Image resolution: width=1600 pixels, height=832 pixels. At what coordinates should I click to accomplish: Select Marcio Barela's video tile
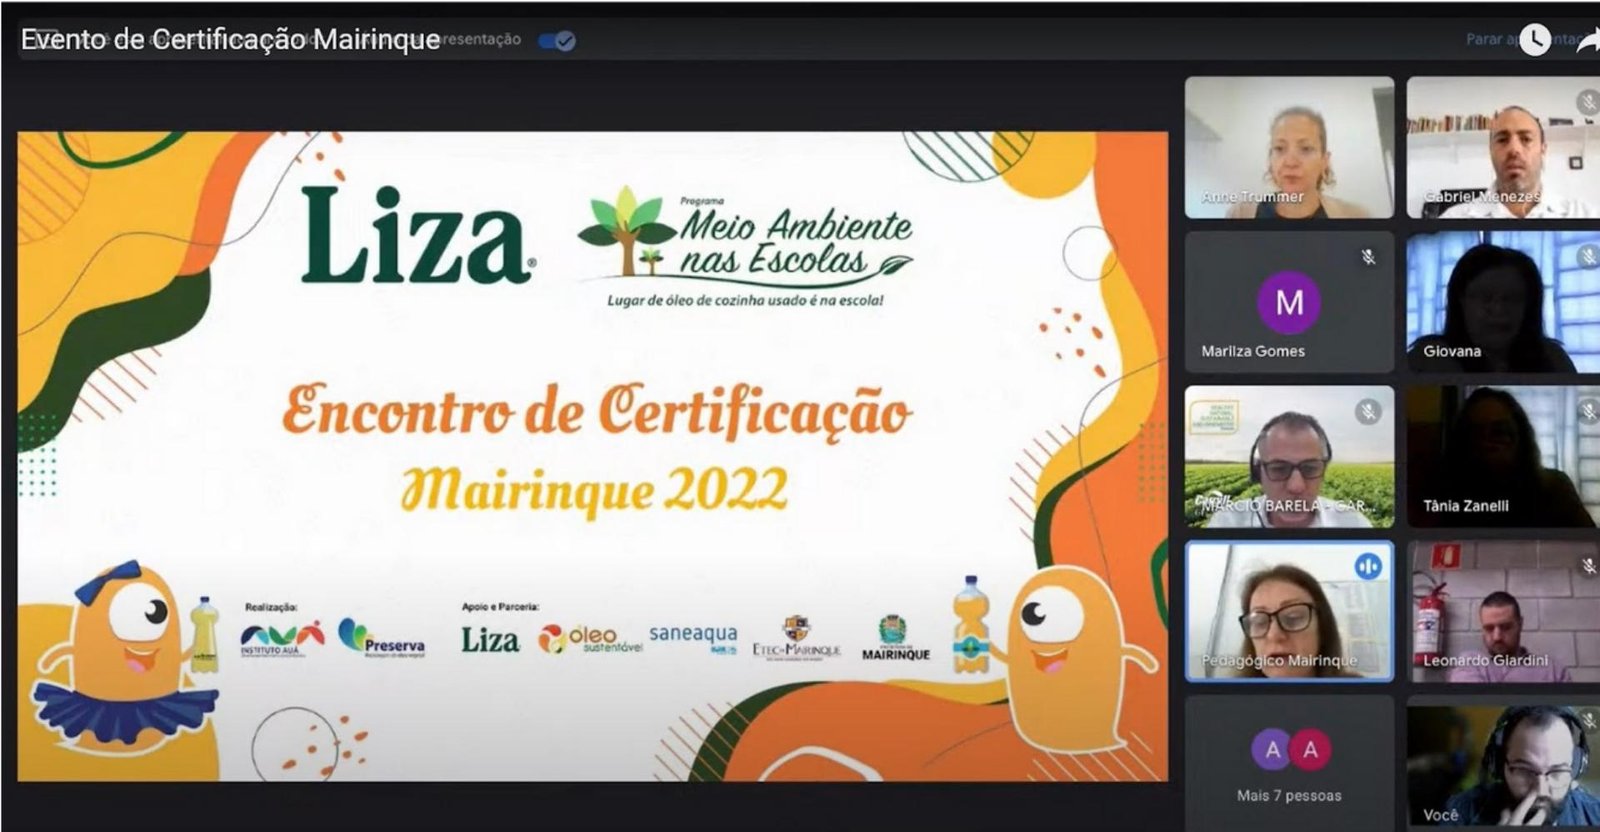pos(1290,457)
